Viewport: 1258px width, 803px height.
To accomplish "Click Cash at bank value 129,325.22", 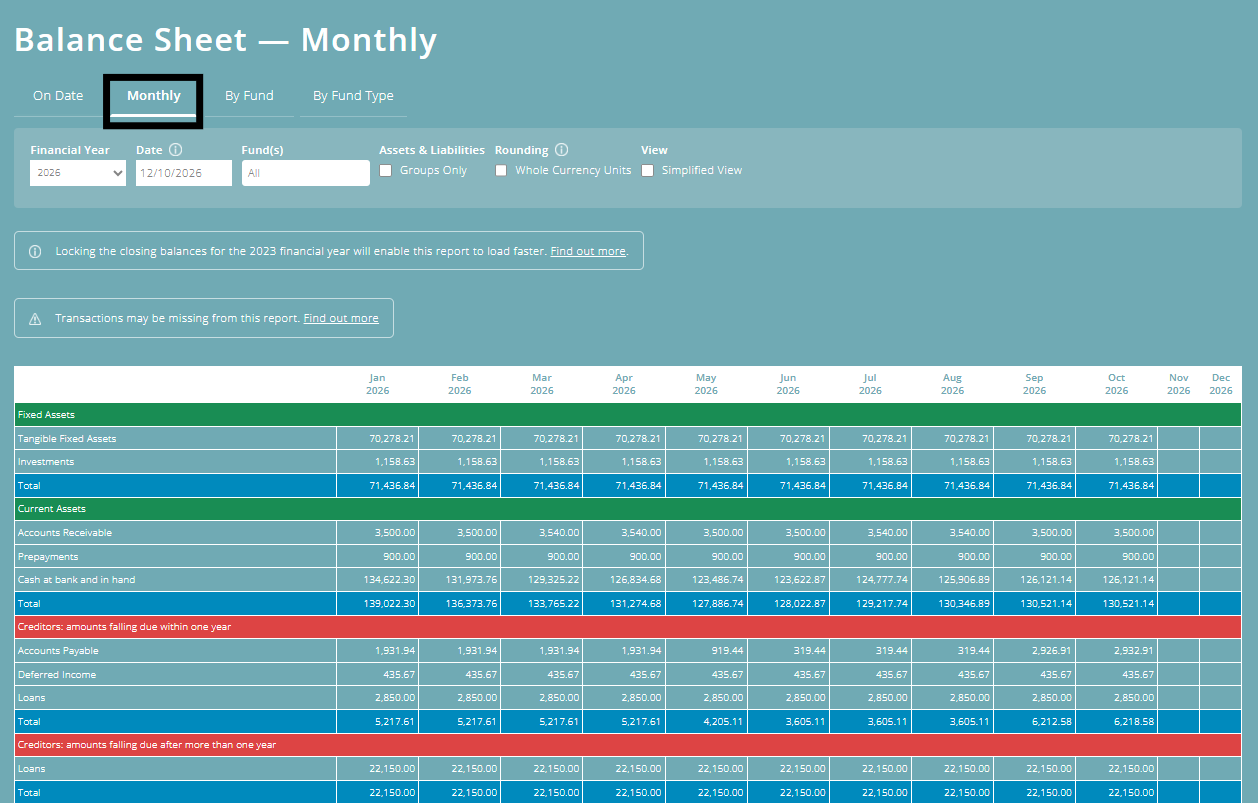I will [552, 580].
